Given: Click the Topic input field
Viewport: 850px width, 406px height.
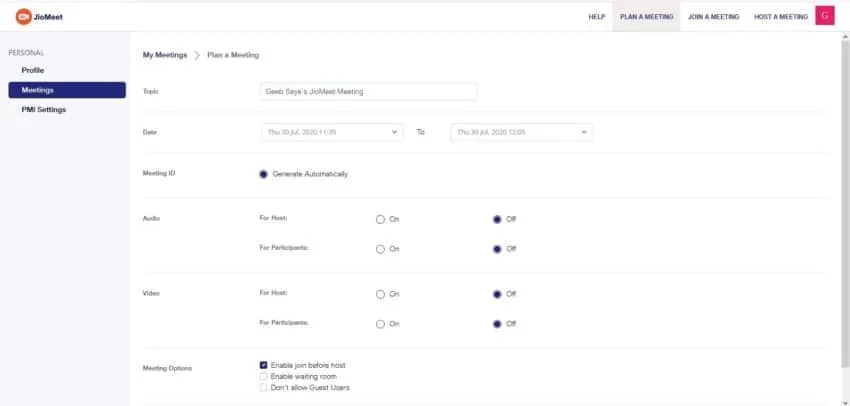Looking at the screenshot, I should coord(369,92).
